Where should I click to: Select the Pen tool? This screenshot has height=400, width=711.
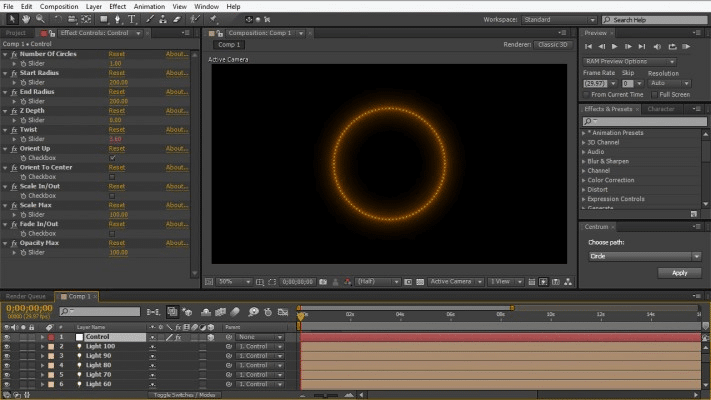[x=116, y=19]
